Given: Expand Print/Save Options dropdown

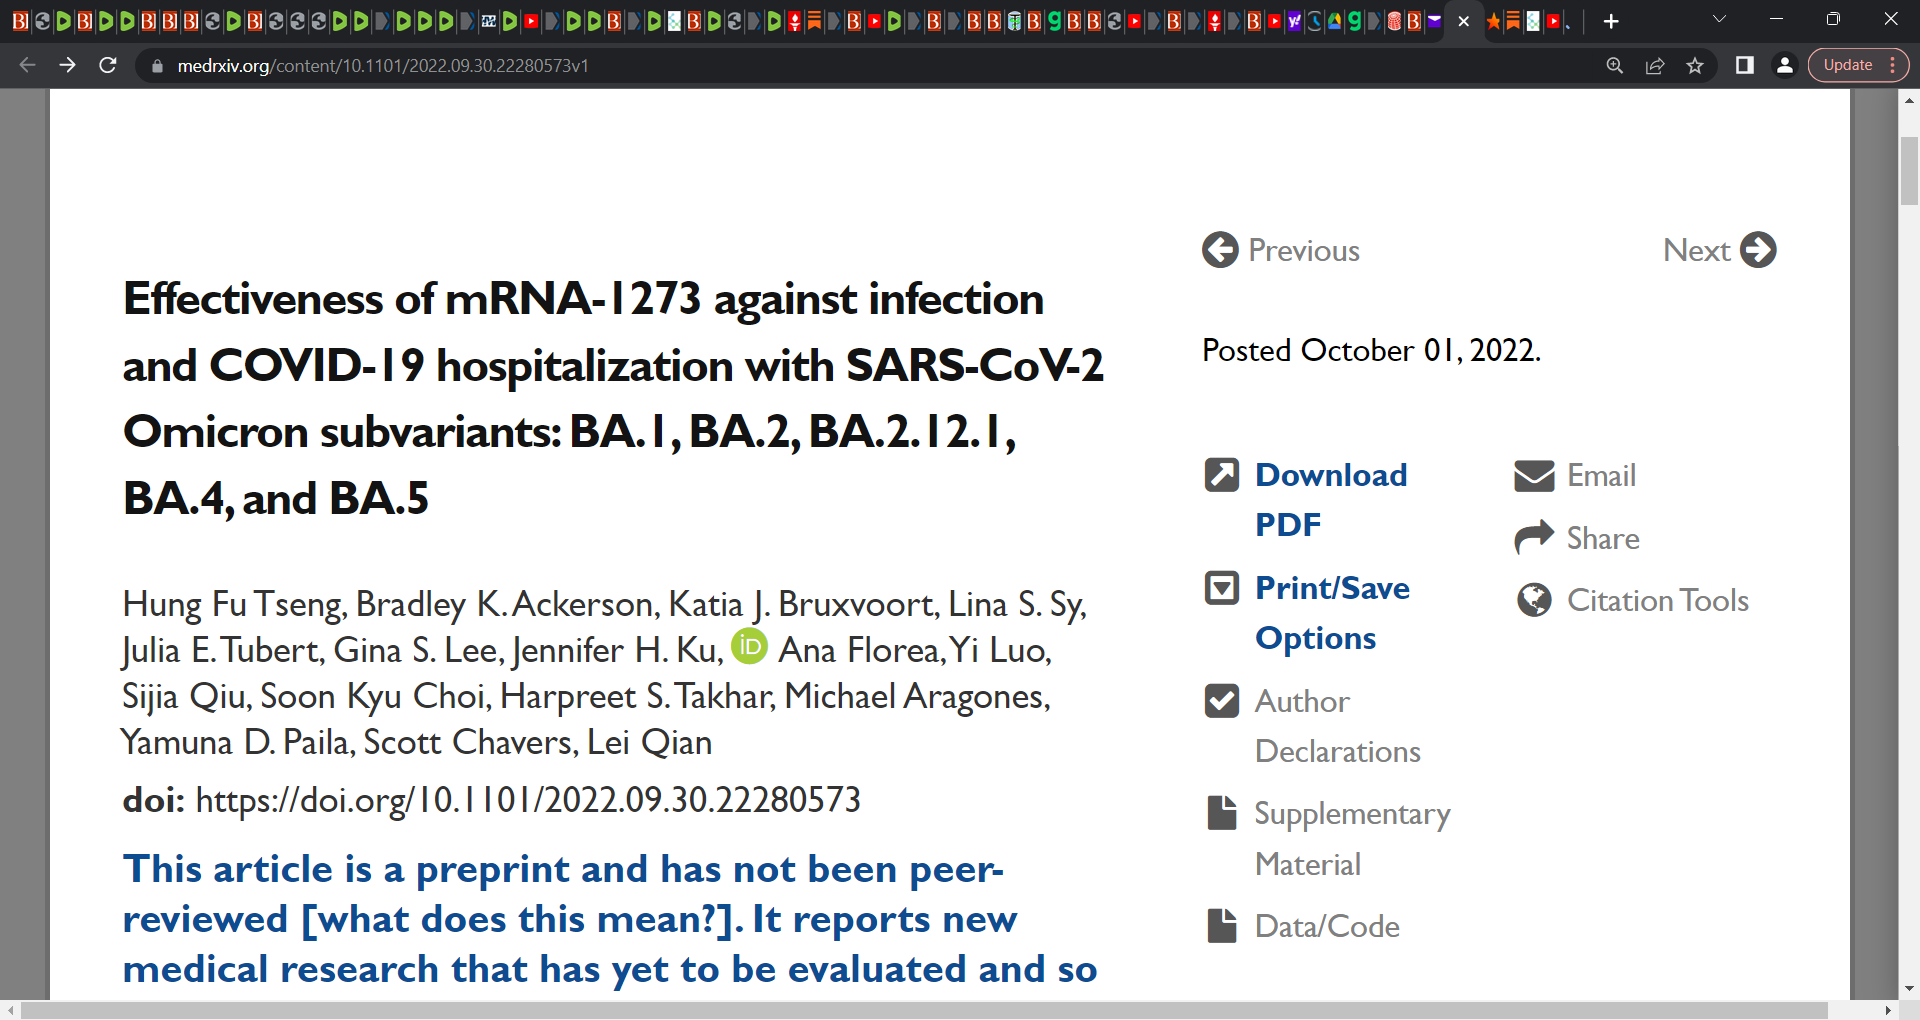Looking at the screenshot, I should tap(1222, 588).
